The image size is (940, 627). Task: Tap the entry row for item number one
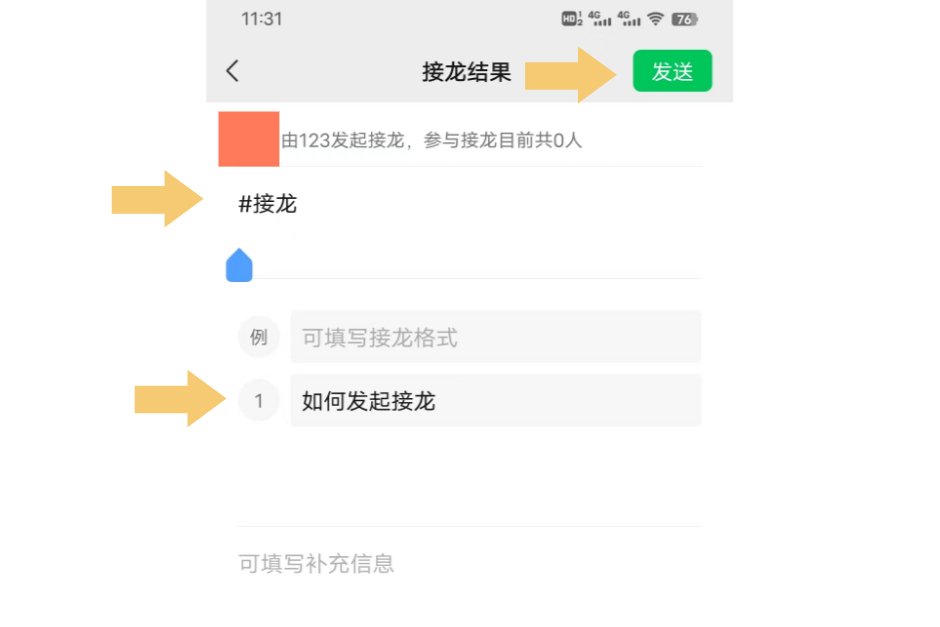click(x=470, y=400)
